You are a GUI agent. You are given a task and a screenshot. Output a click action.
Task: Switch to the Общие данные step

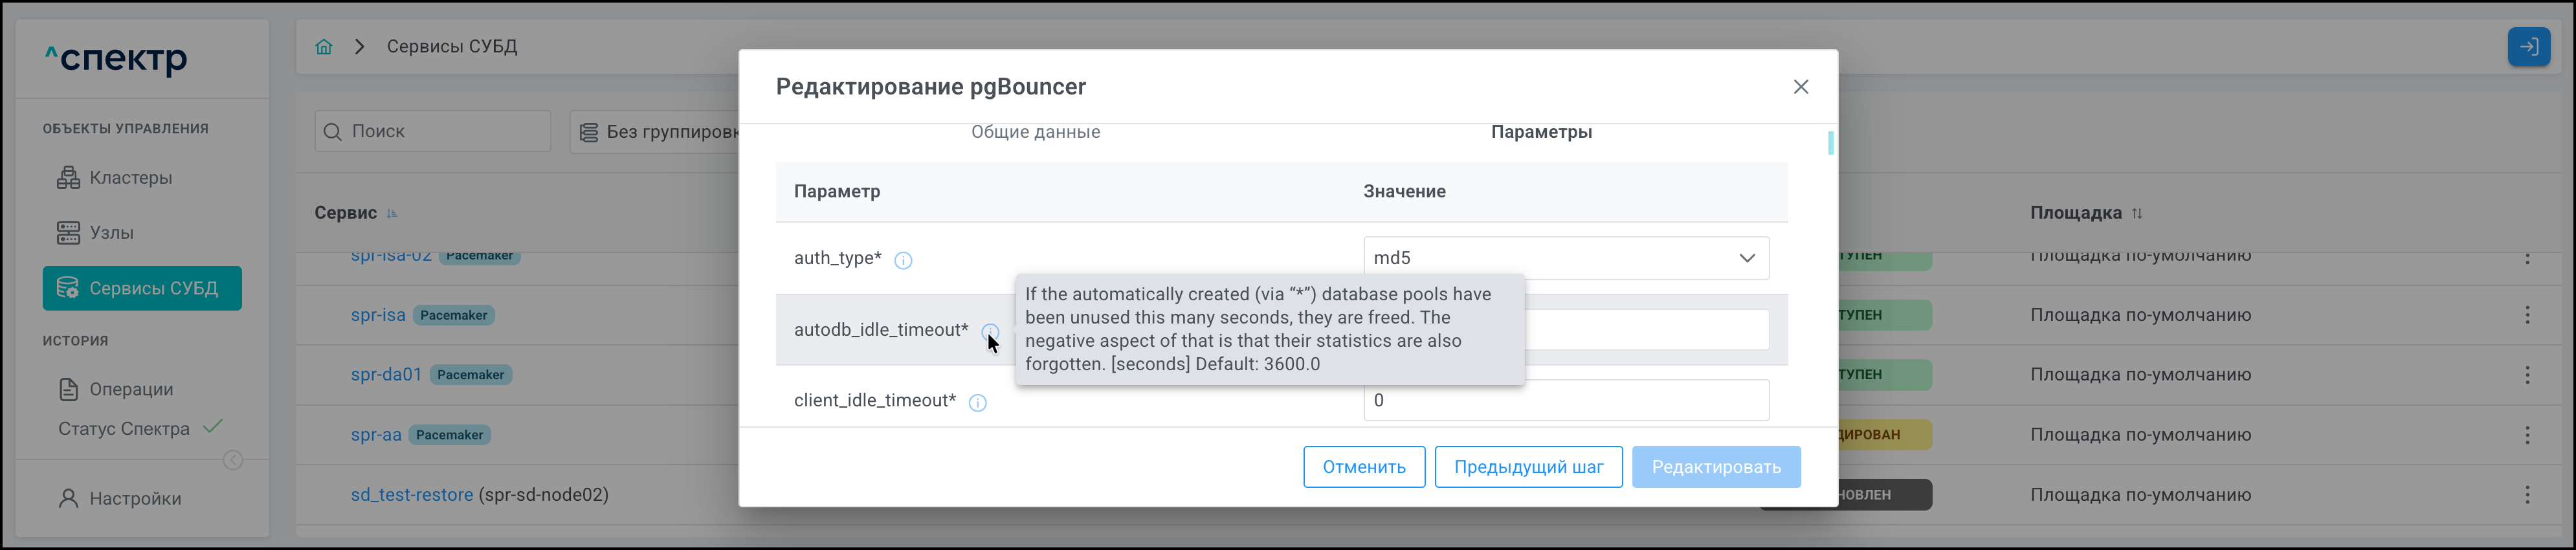1035,132
